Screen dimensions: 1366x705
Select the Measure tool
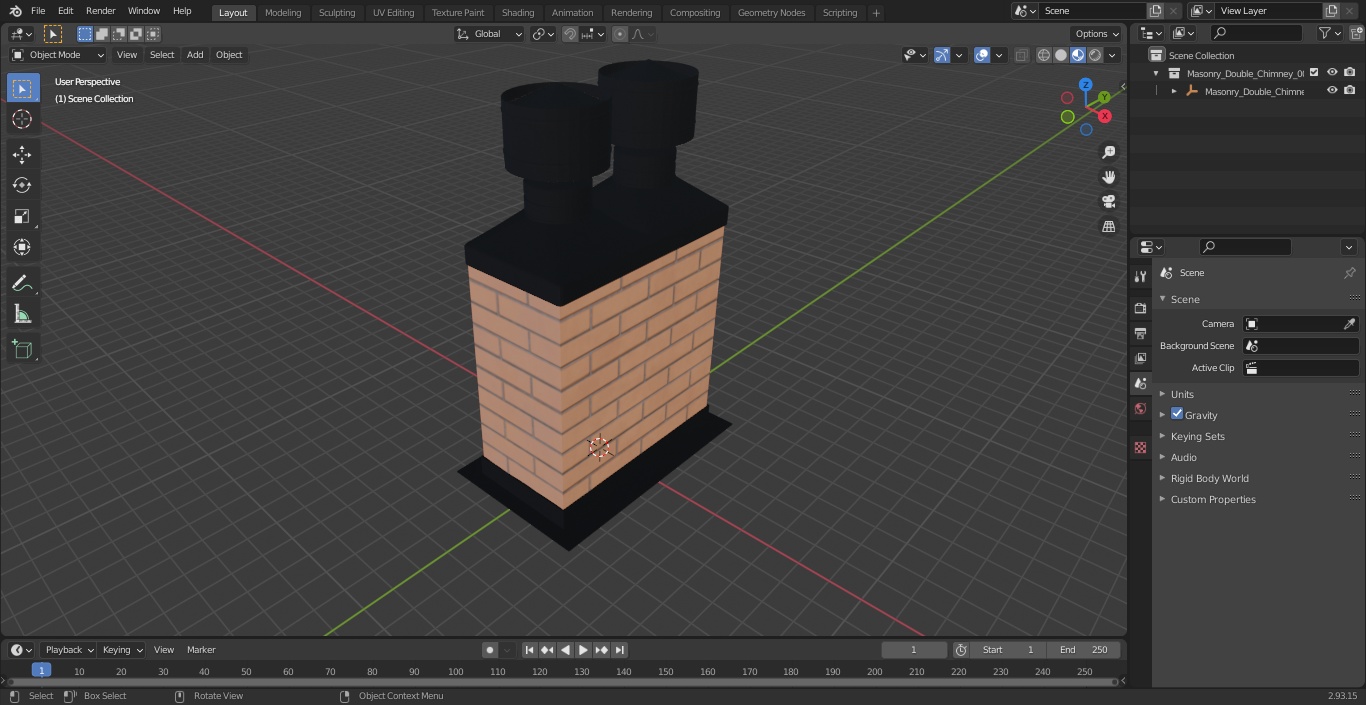tap(22, 315)
